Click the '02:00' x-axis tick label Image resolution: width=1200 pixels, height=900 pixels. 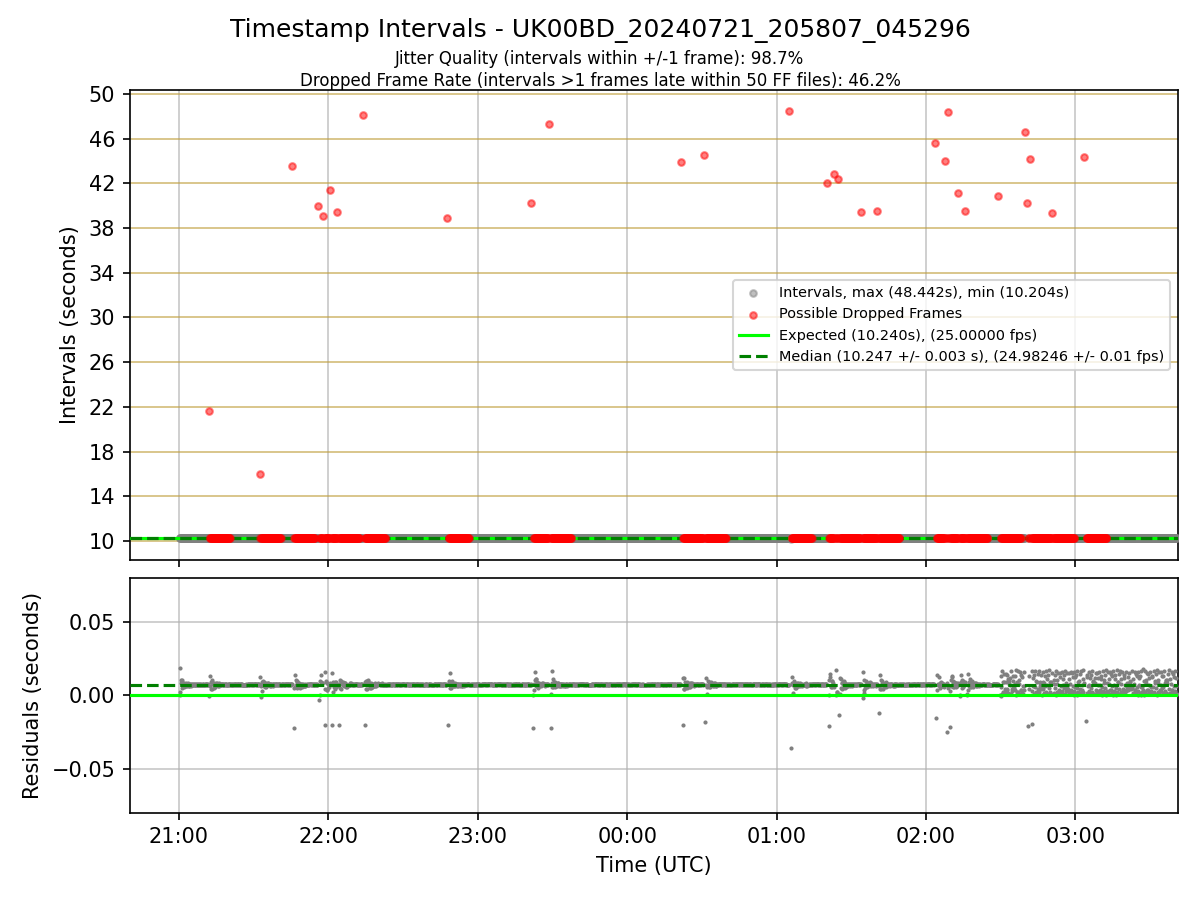925,835
